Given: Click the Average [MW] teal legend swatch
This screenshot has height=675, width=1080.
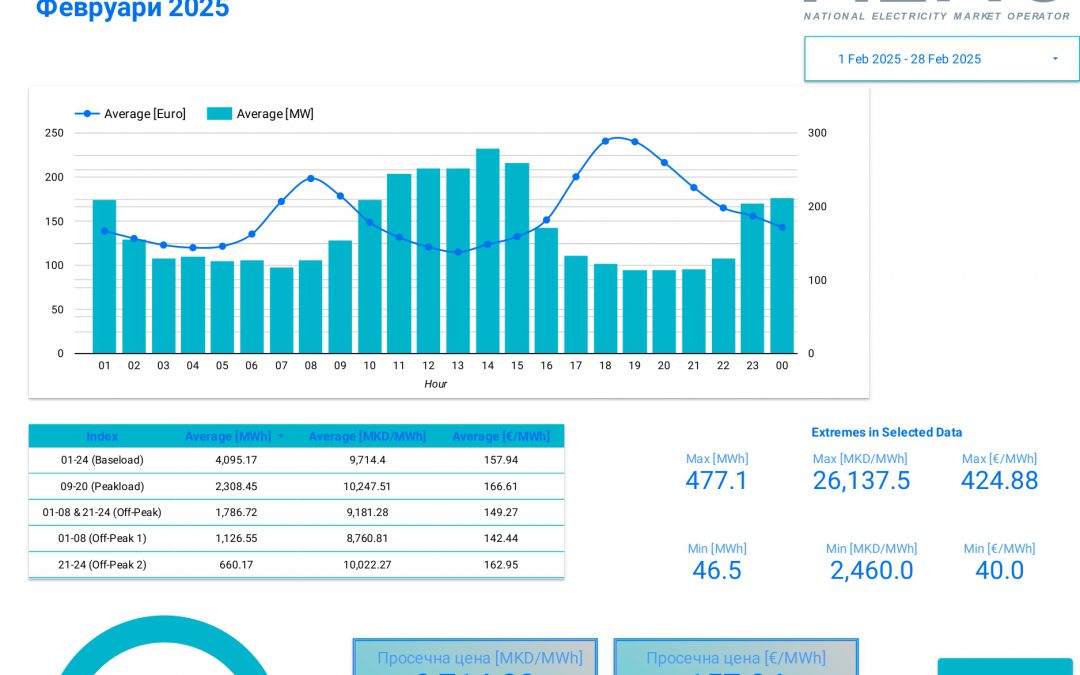Looking at the screenshot, I should point(219,114).
